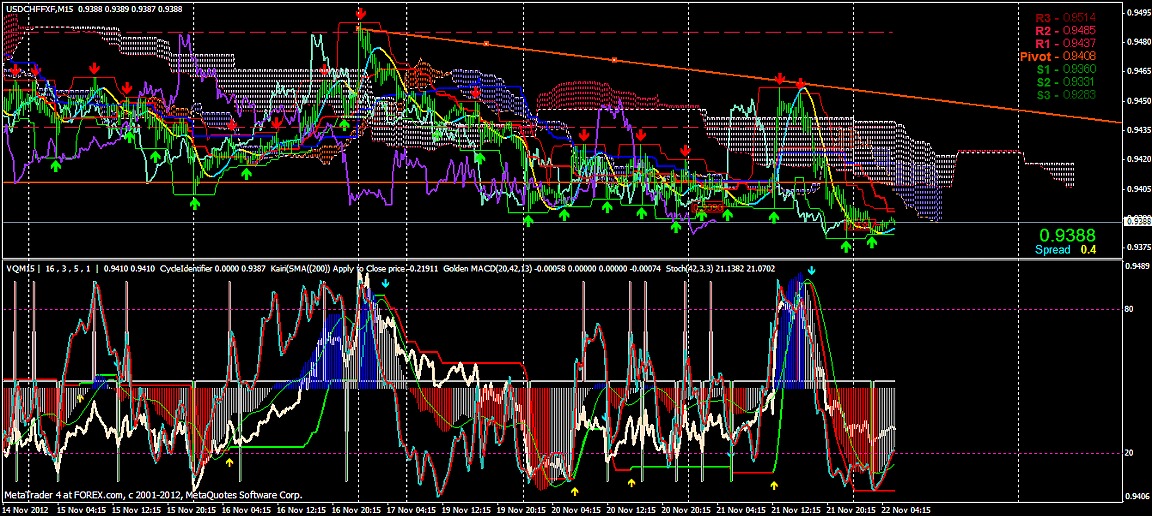
Task: Select the S3 support level label
Action: (1064, 94)
